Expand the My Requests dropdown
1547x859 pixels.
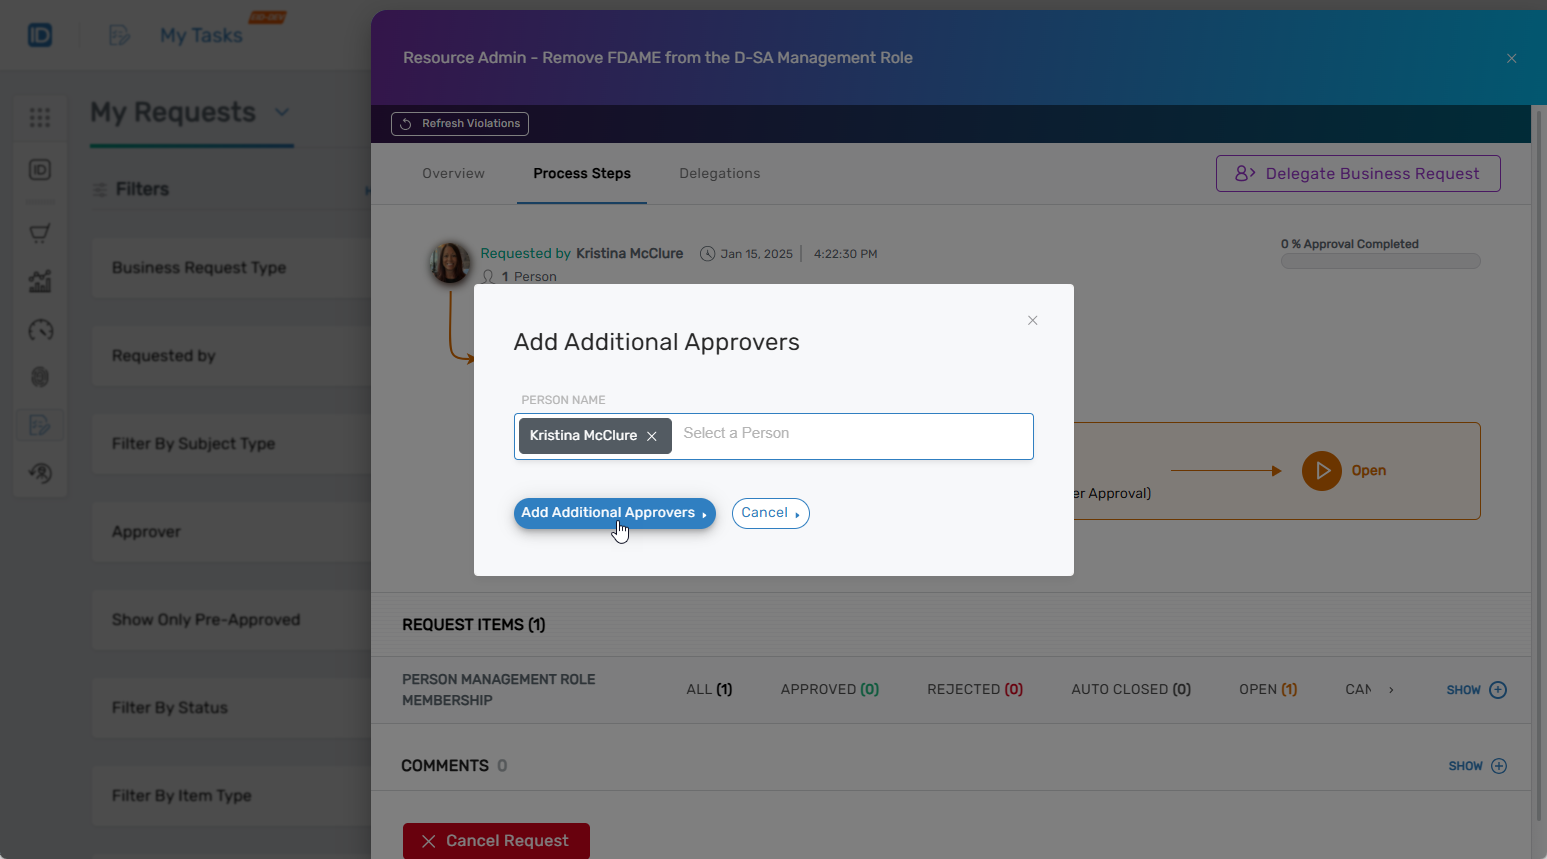pos(283,113)
